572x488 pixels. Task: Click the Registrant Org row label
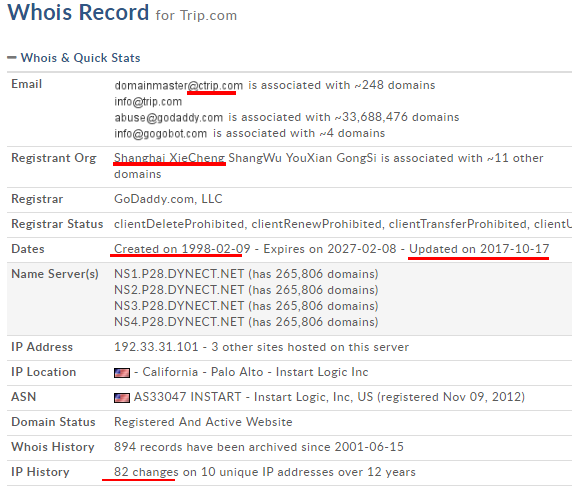(54, 158)
